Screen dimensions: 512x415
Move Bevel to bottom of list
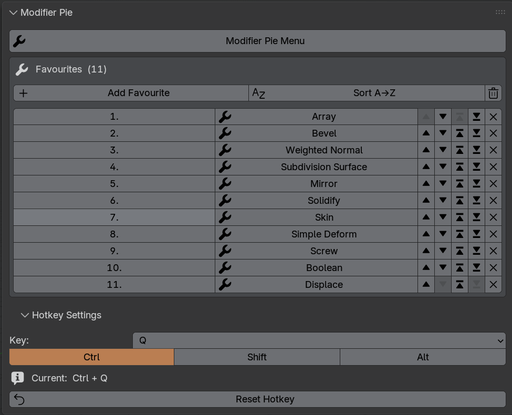point(476,133)
